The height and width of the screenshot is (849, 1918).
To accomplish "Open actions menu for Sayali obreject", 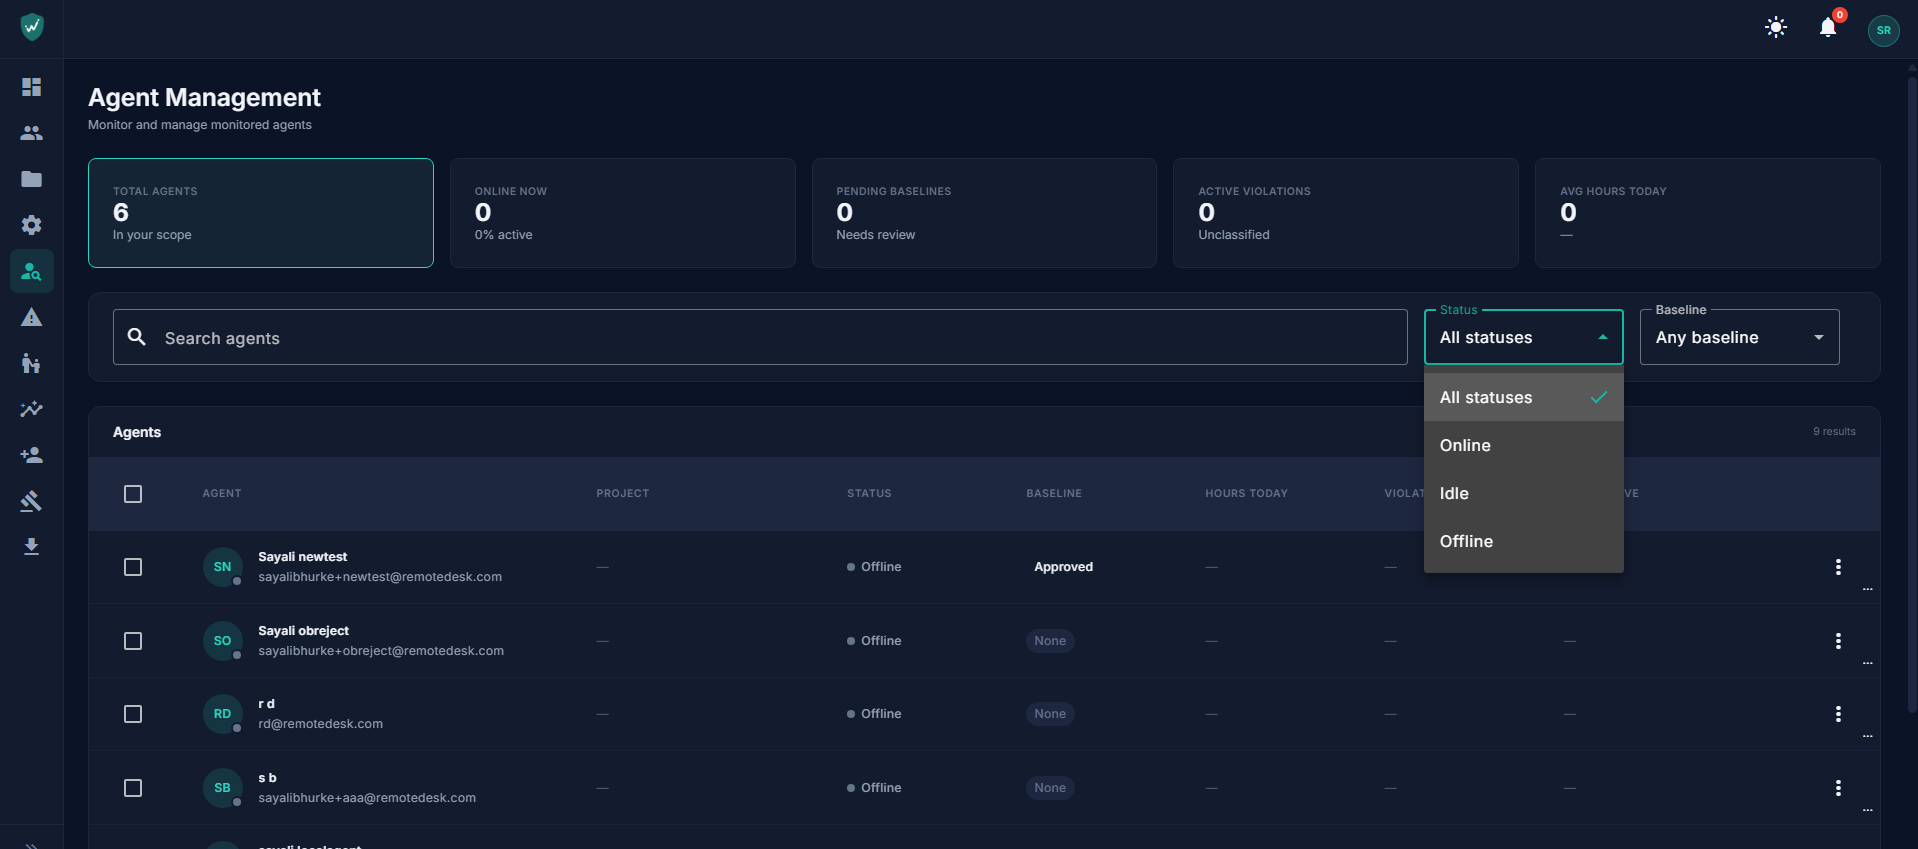I will (x=1838, y=641).
